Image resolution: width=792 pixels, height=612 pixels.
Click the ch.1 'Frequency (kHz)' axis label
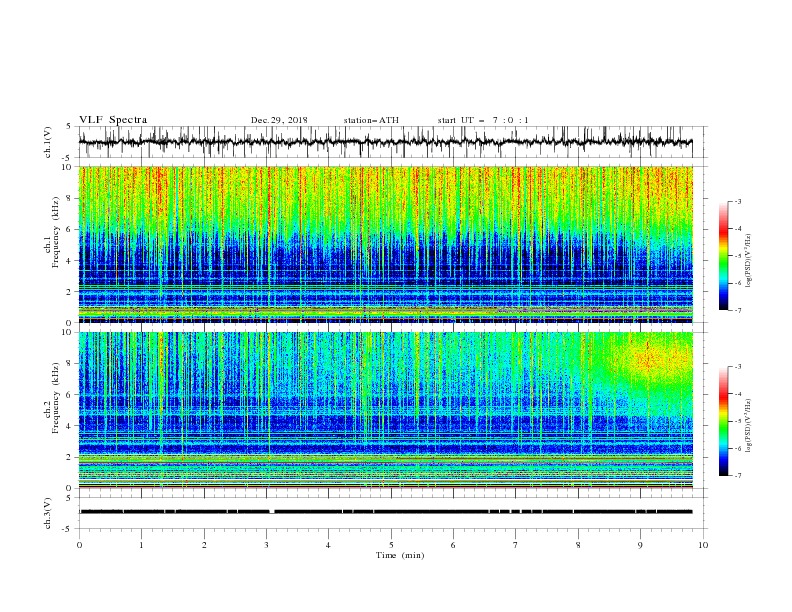(57, 232)
